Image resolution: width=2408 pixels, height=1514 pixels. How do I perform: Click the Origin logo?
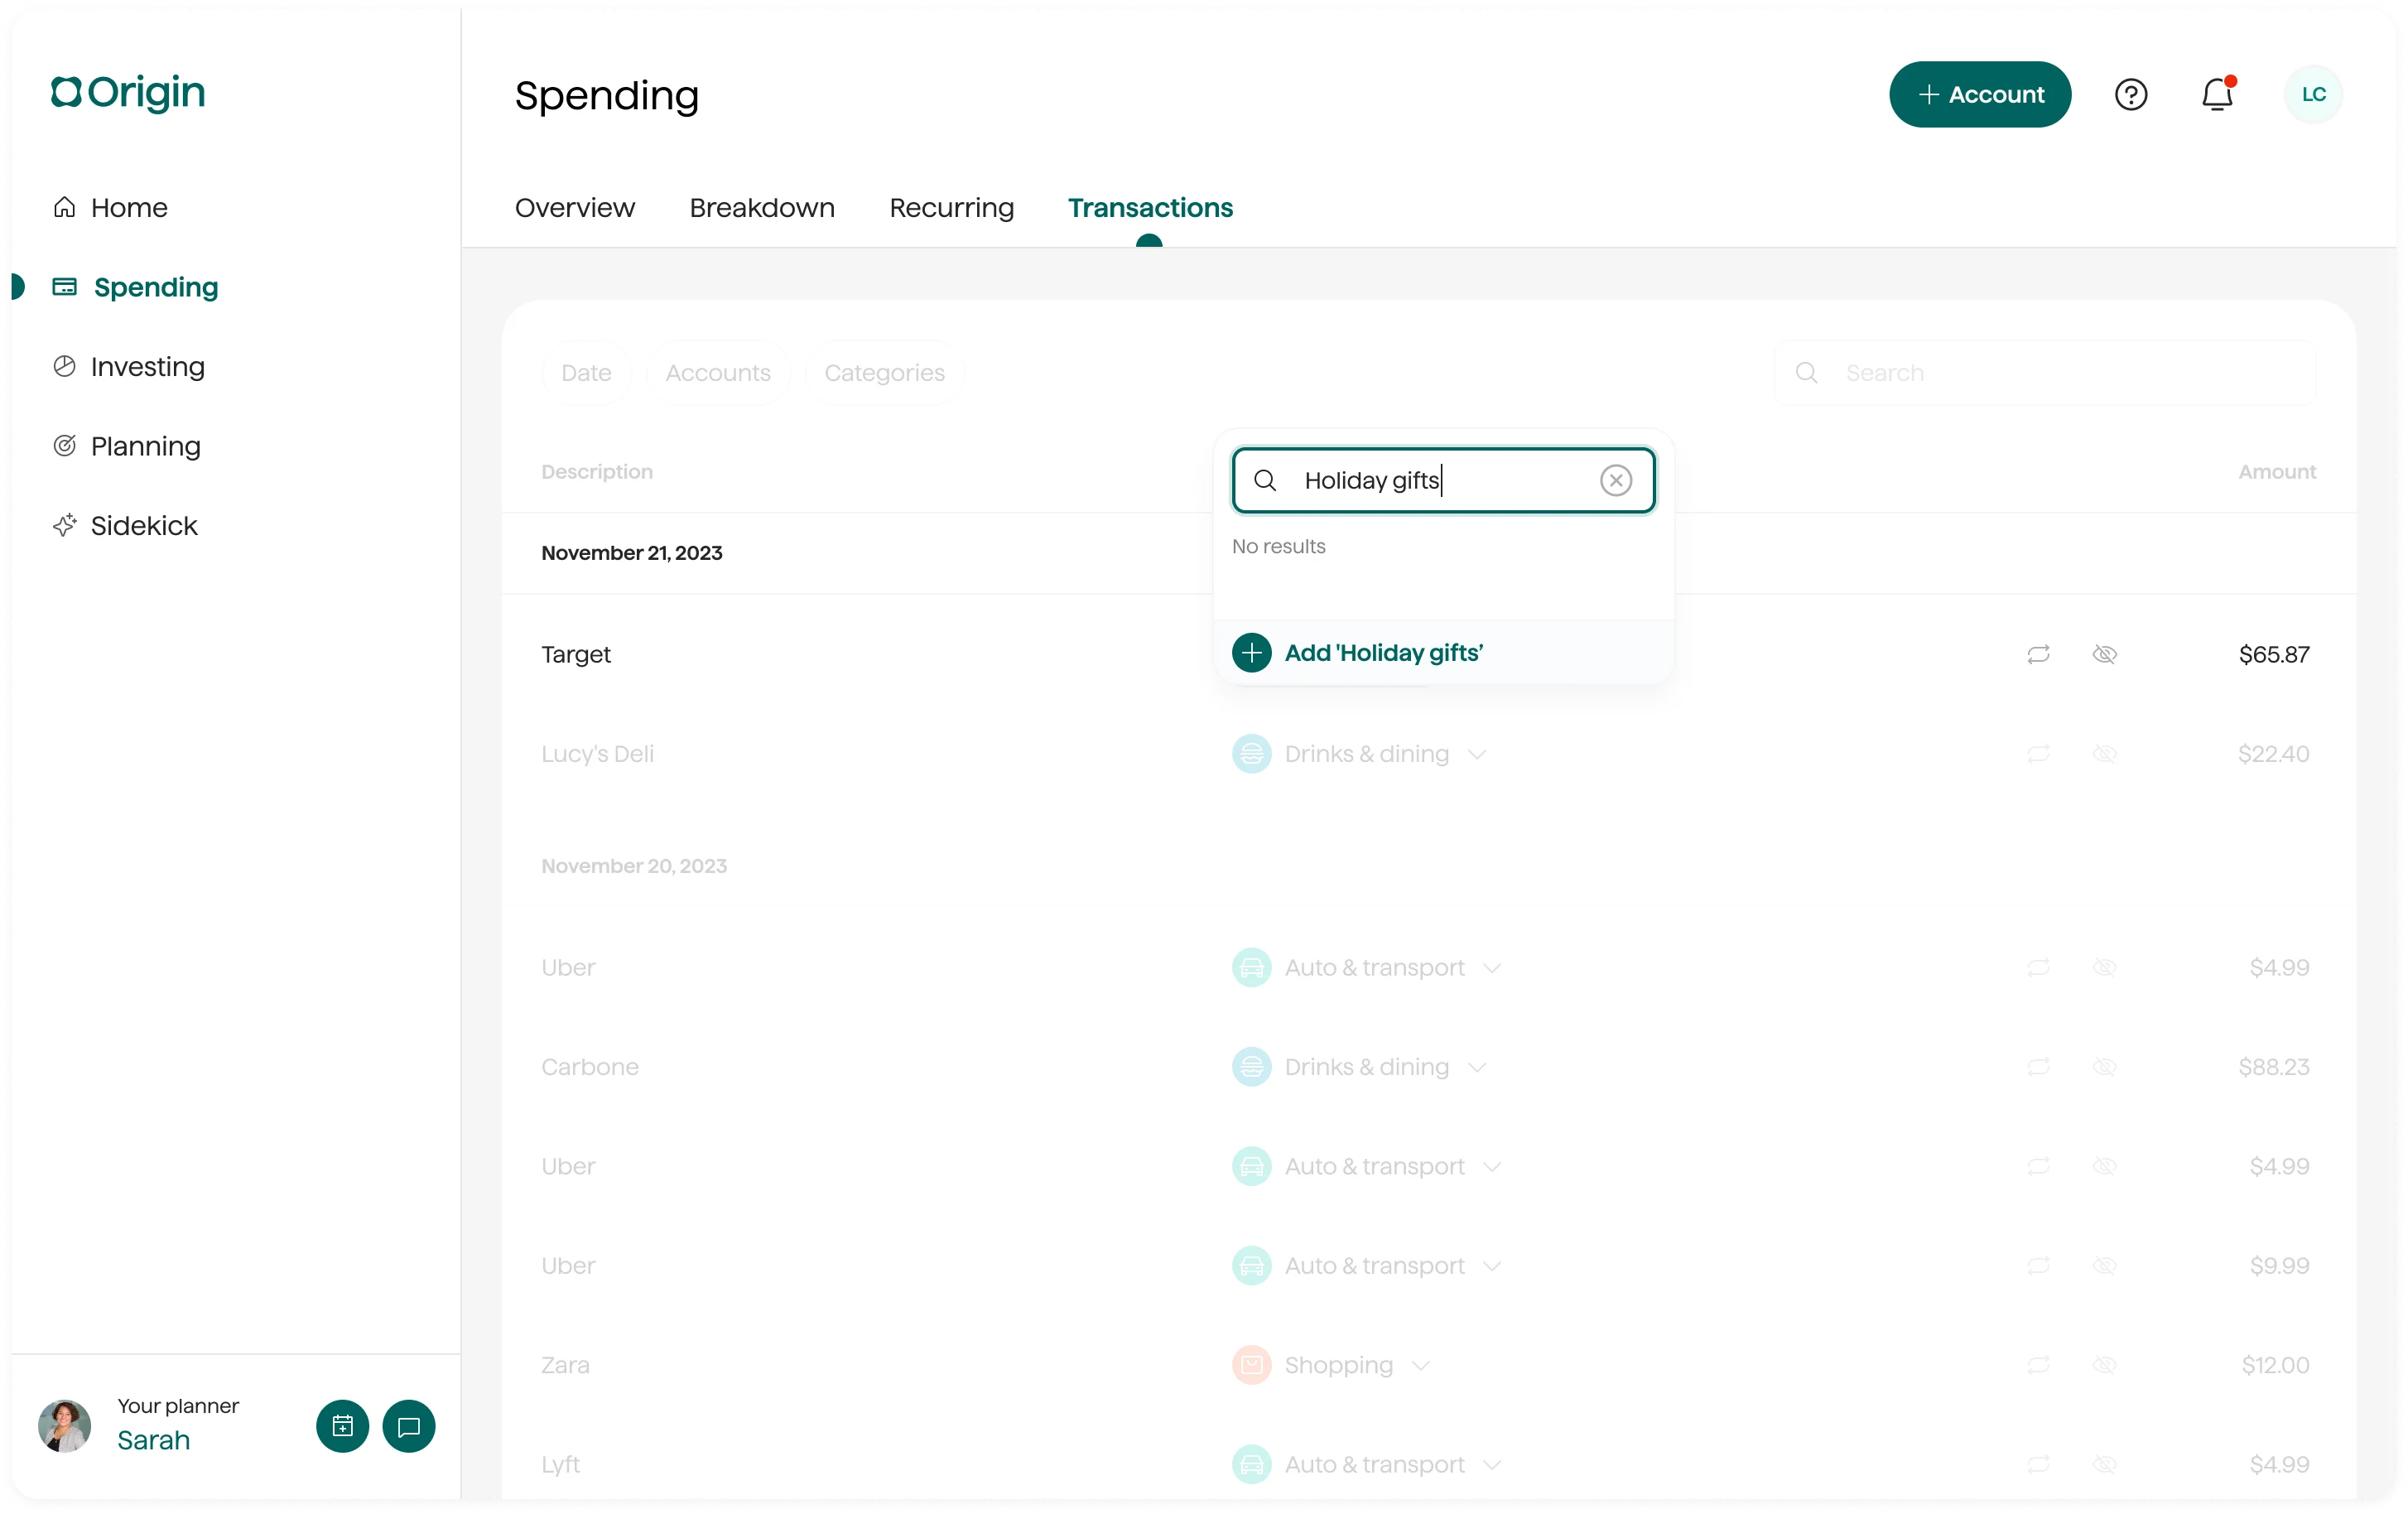(128, 92)
